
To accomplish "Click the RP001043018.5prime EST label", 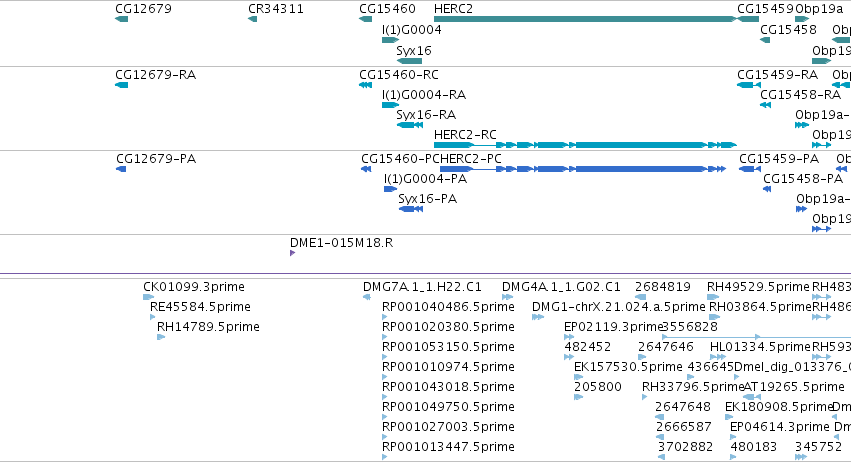I will (448, 388).
